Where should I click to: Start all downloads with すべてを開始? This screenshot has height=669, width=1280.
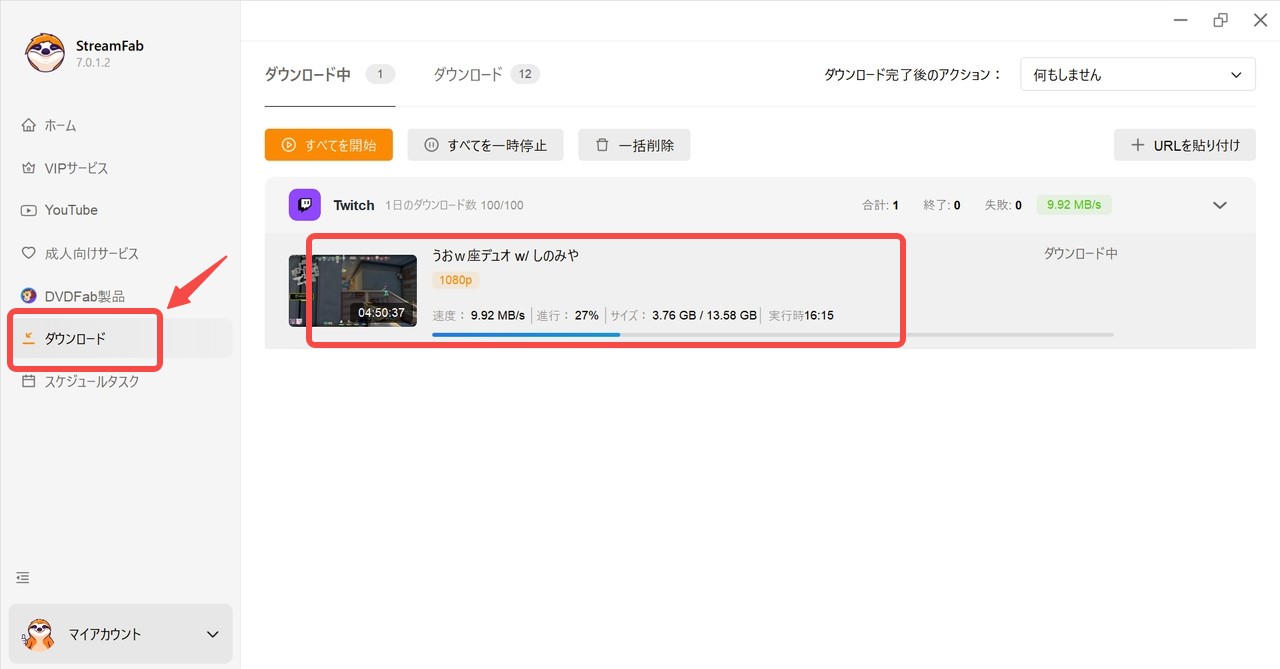pyautogui.click(x=328, y=144)
